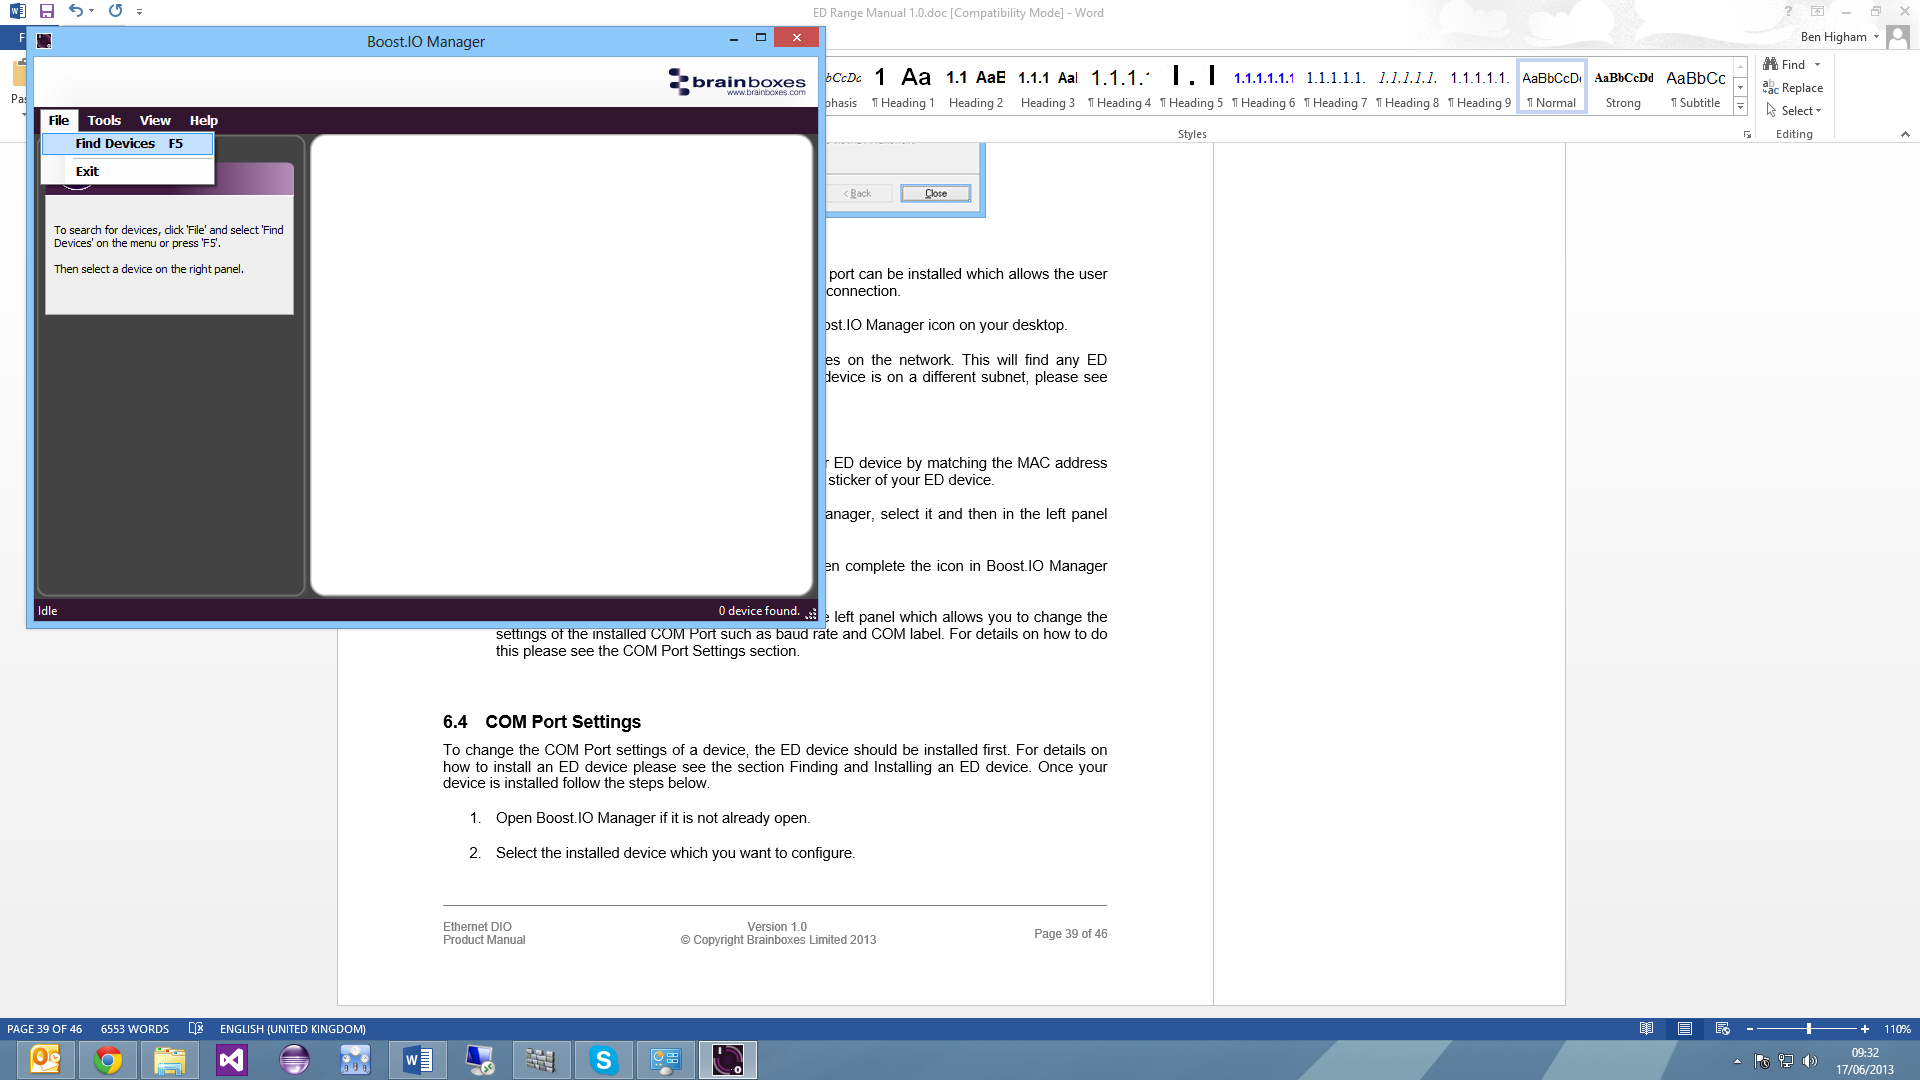Click the Boost.IO Manager taskbar icon
The height and width of the screenshot is (1080, 1920).
(x=727, y=1060)
